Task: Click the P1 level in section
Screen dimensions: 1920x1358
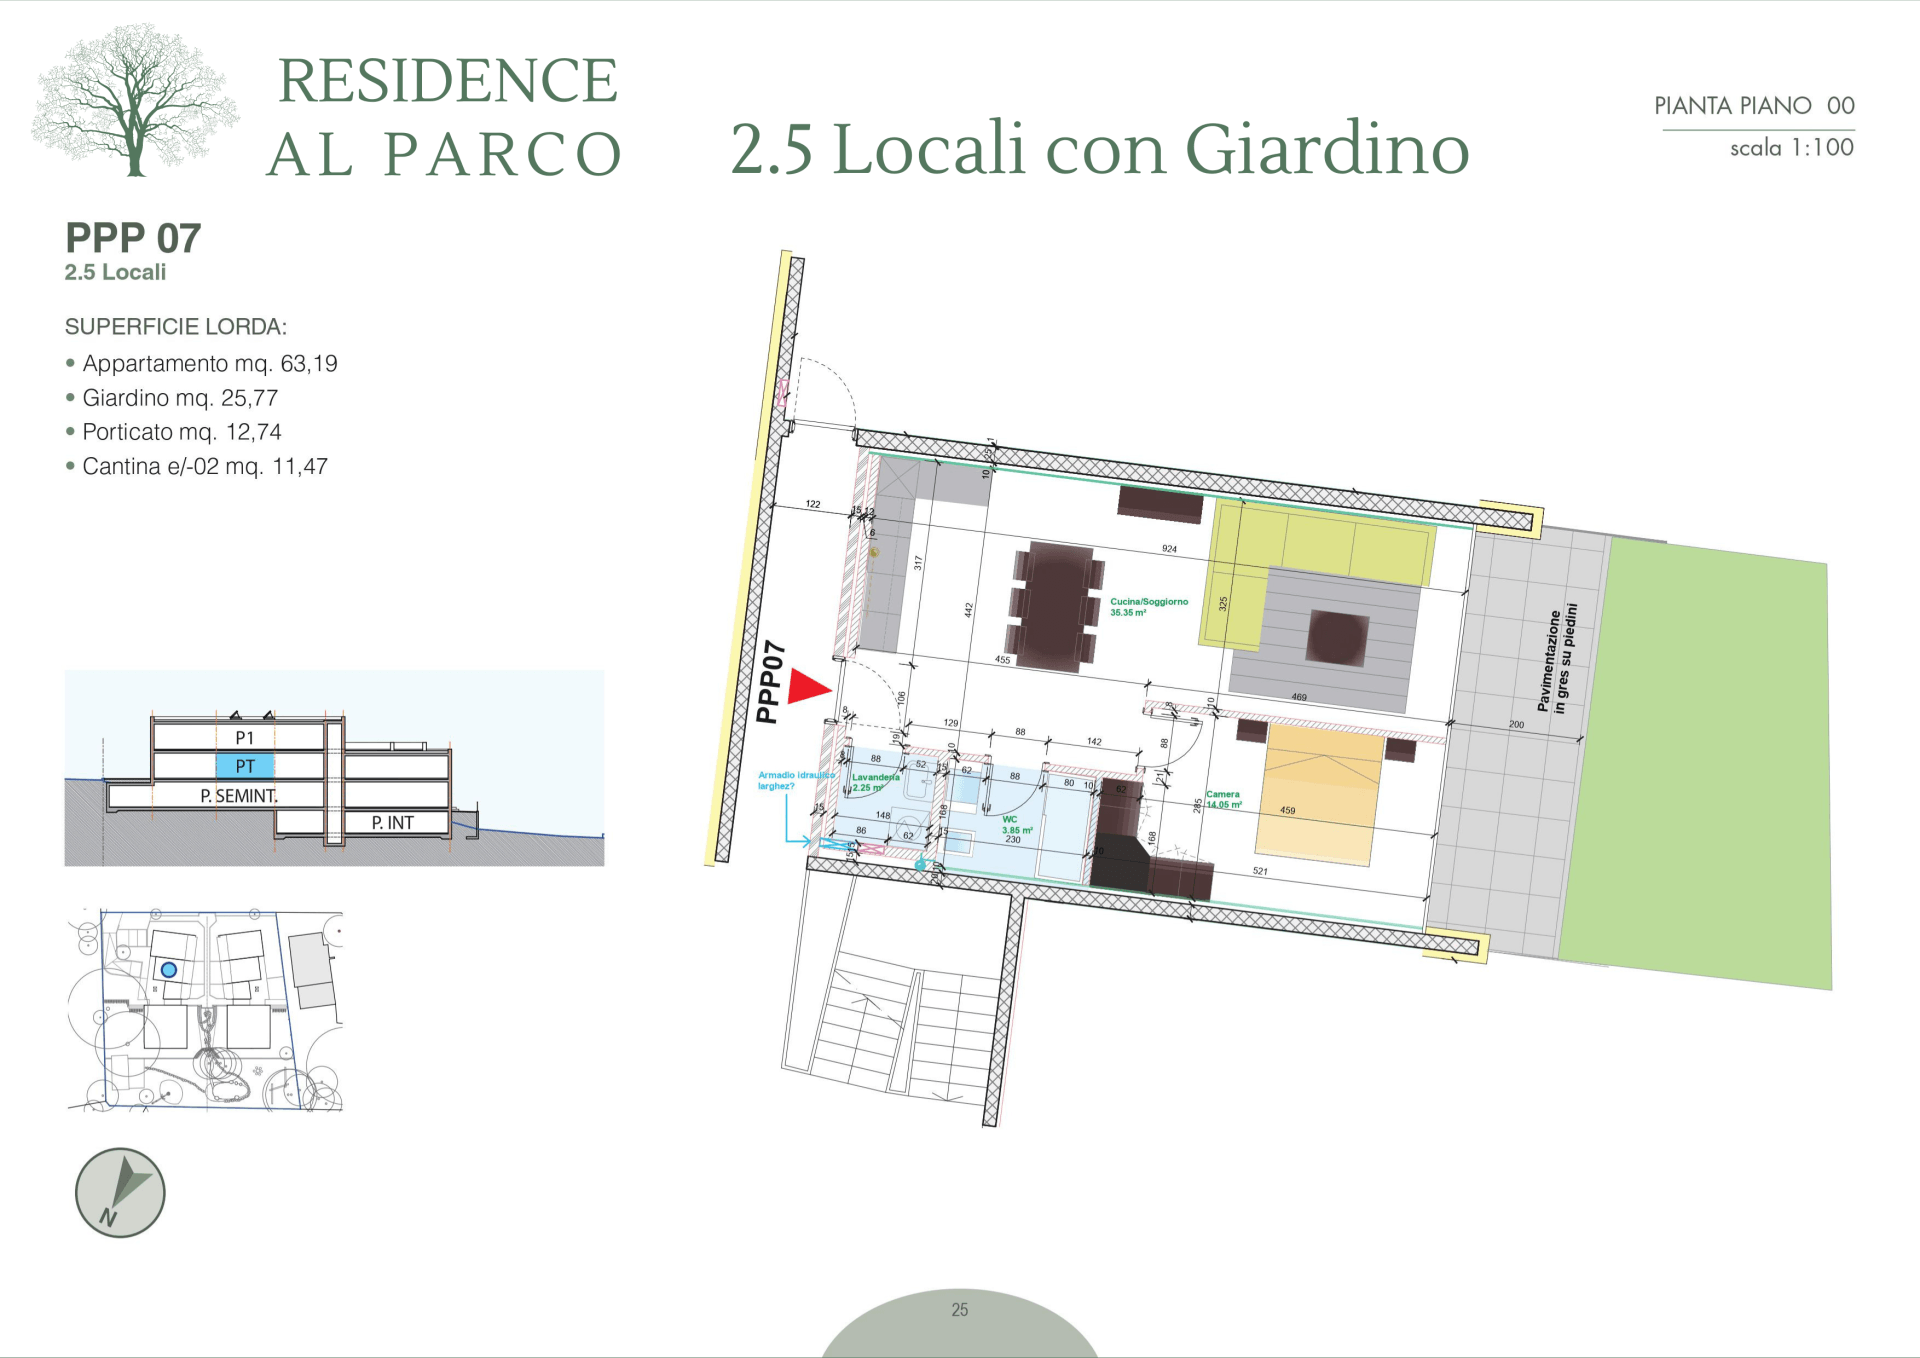Action: tap(245, 737)
